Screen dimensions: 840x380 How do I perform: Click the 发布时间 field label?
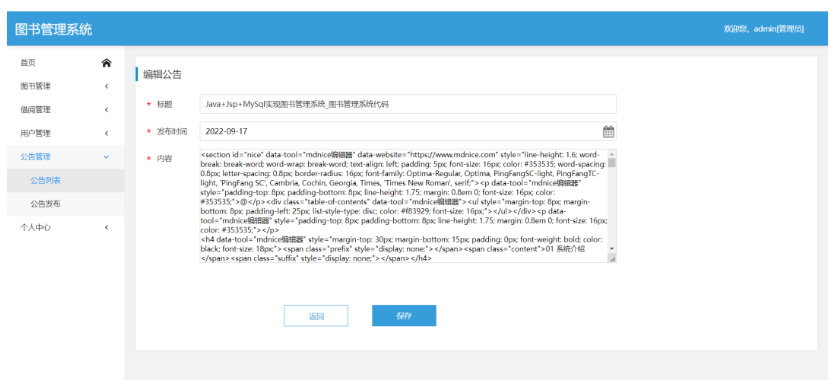coord(172,131)
